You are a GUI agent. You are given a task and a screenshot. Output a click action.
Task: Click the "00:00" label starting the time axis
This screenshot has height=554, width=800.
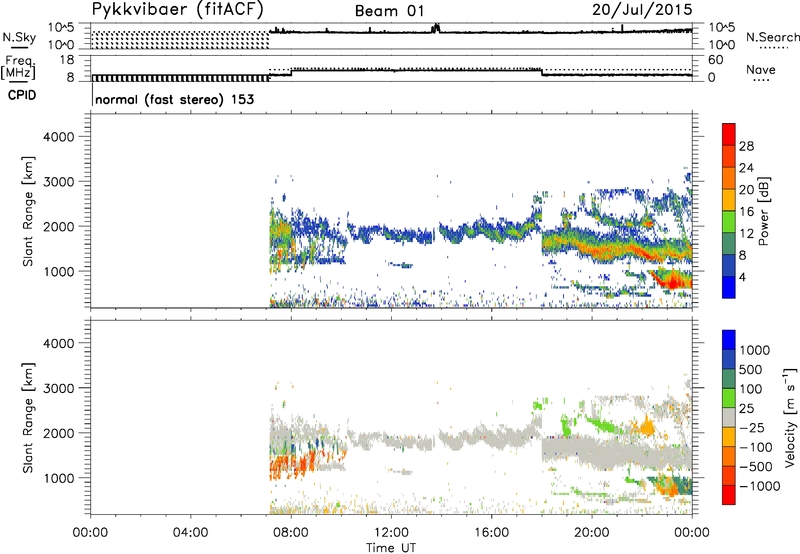click(90, 533)
